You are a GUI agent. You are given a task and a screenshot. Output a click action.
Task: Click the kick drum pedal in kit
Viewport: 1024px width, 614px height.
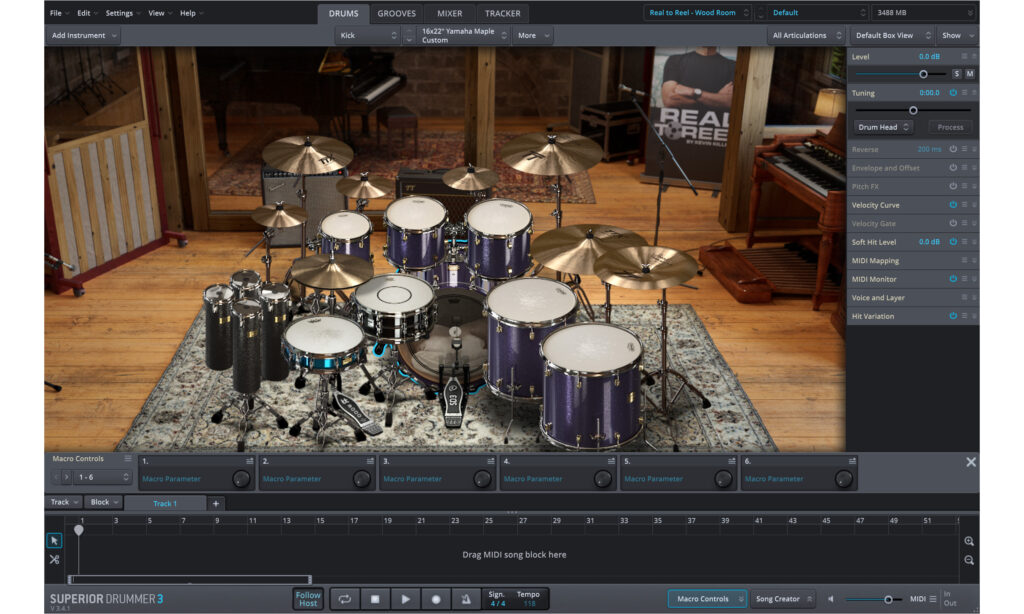[x=453, y=398]
